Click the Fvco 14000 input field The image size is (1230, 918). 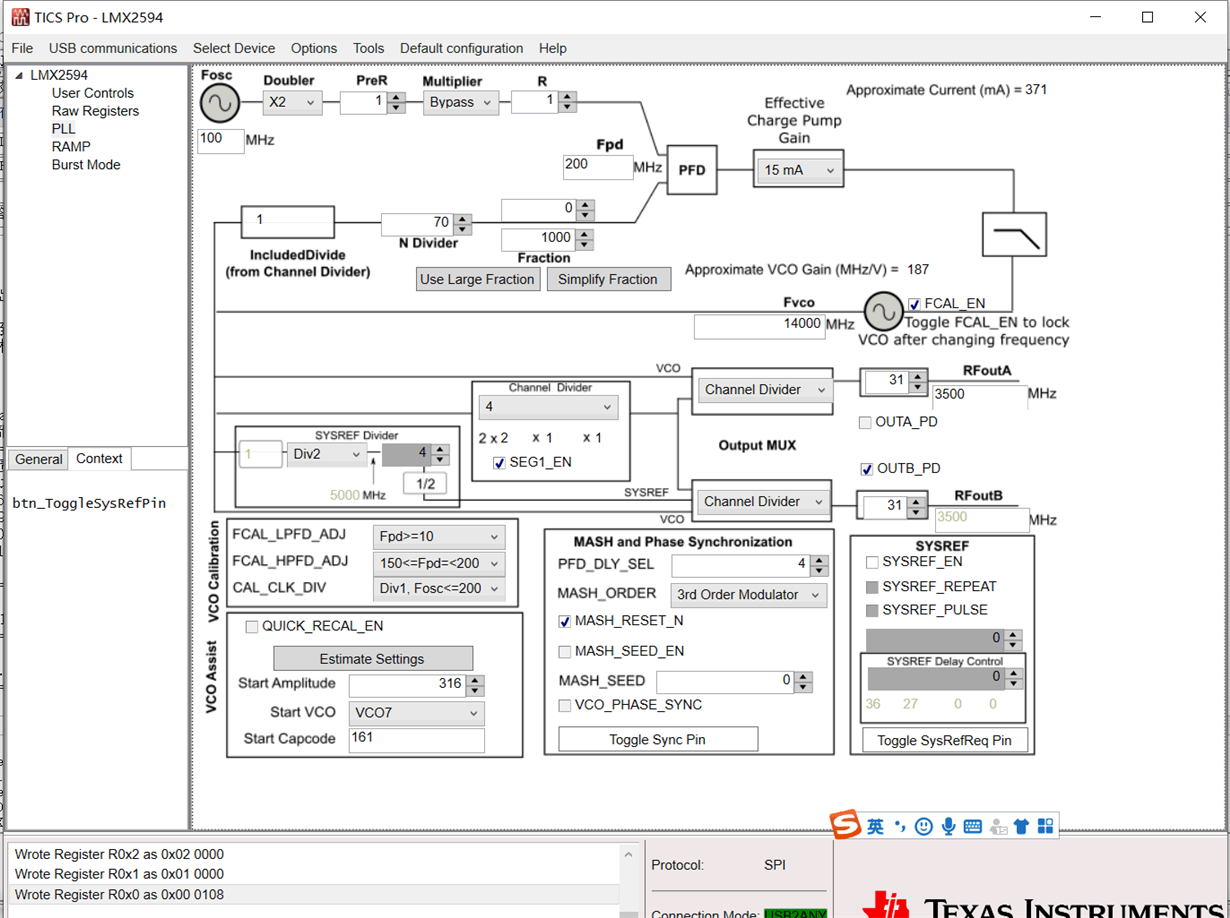pyautogui.click(x=760, y=325)
